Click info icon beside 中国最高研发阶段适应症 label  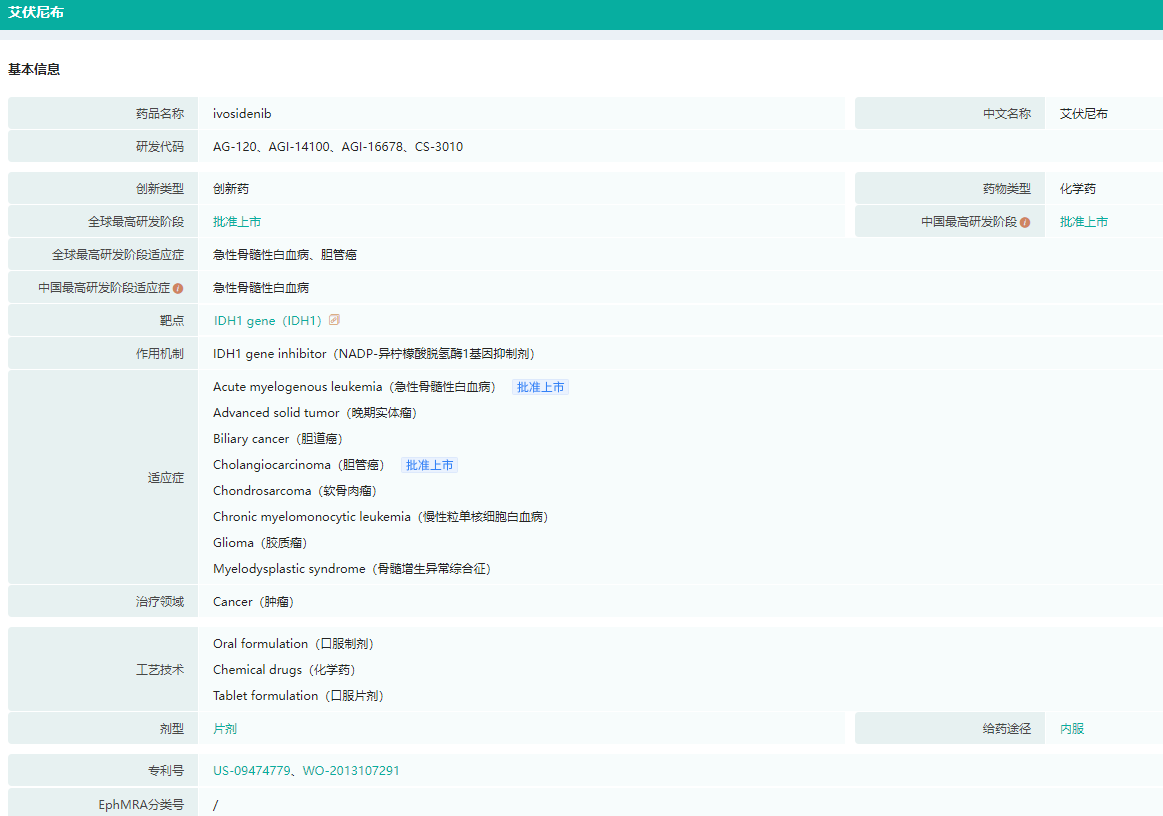[x=178, y=288]
